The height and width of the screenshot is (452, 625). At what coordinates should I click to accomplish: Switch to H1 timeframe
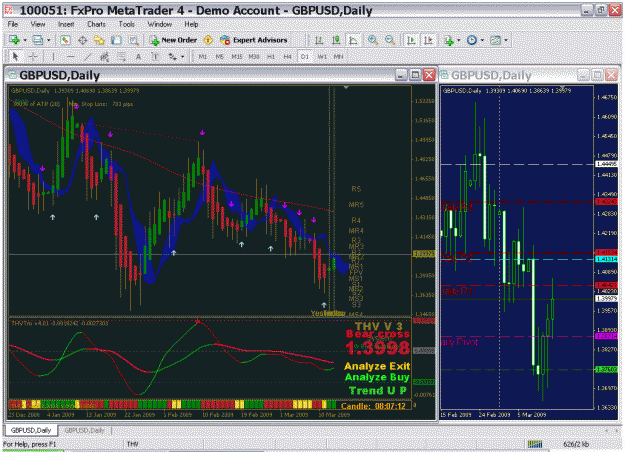[x=271, y=57]
